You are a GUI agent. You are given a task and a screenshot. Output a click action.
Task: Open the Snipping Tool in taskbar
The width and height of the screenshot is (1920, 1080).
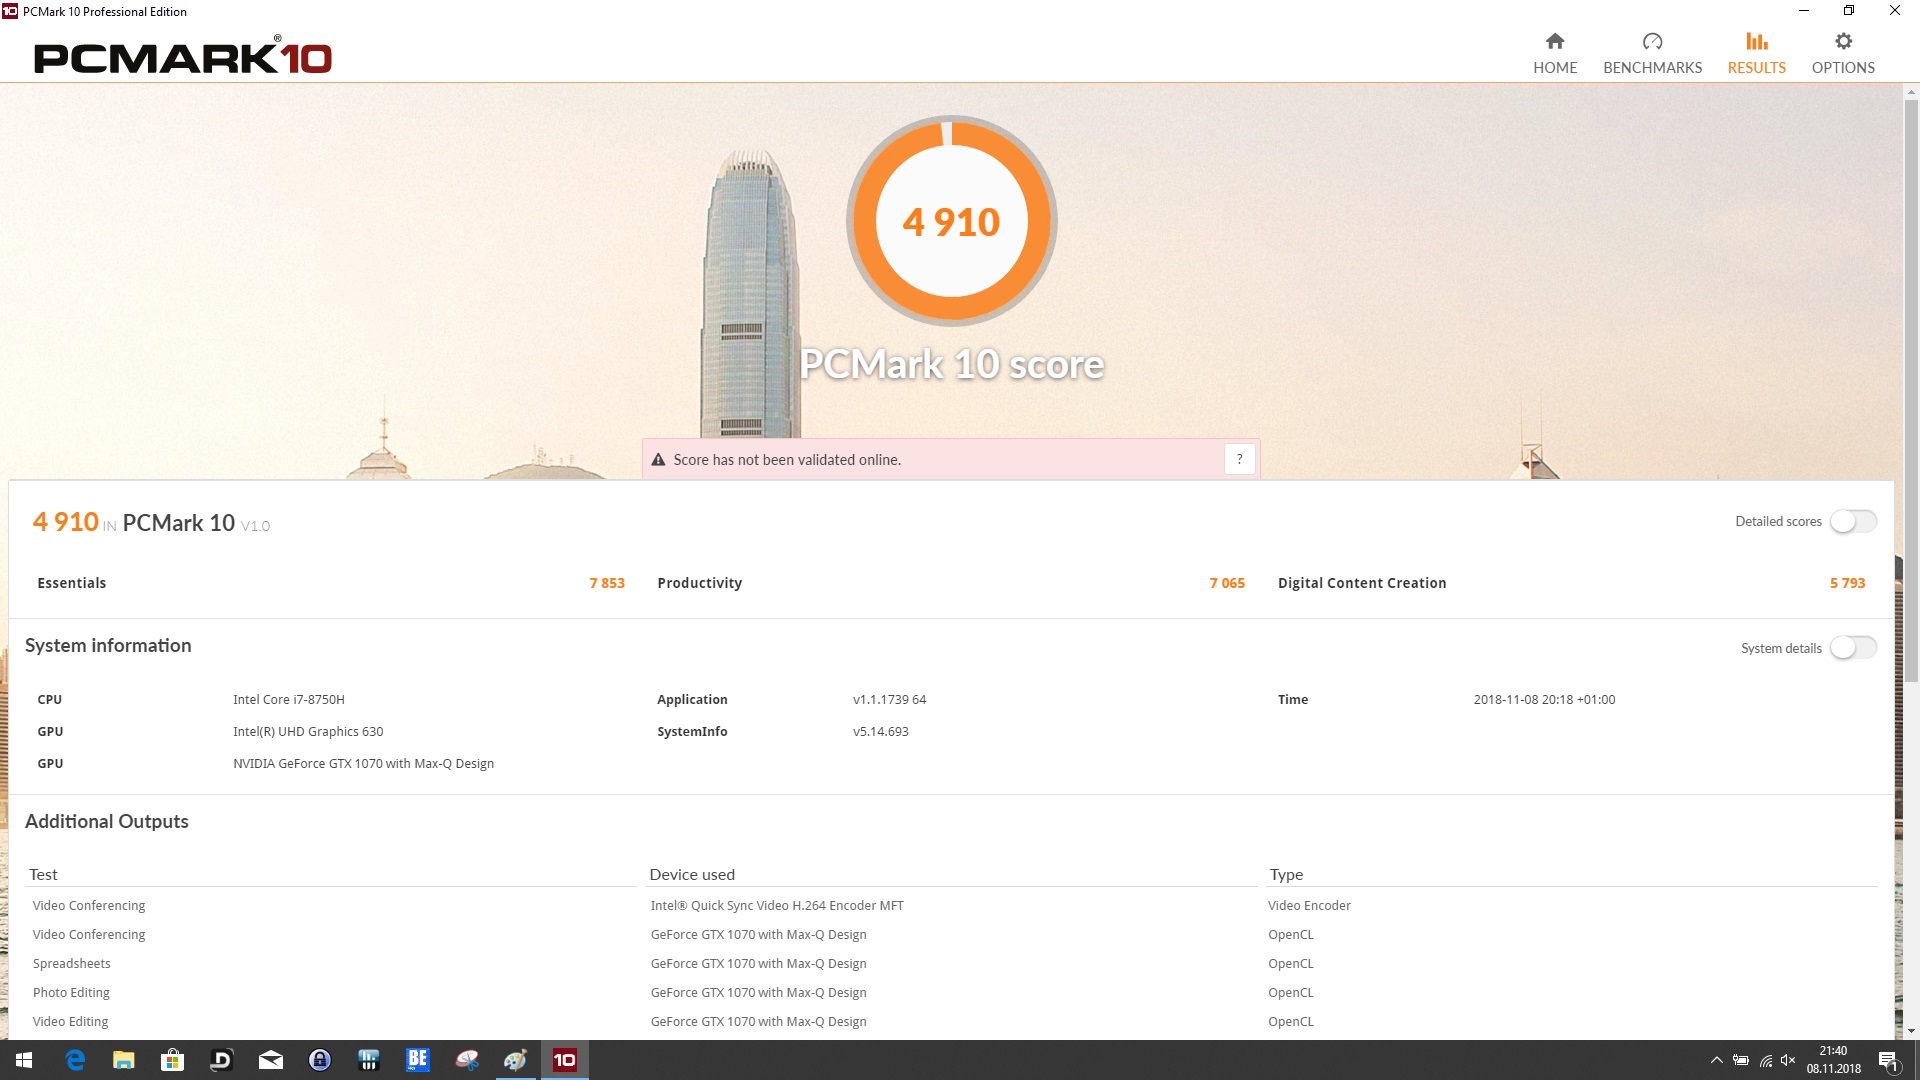tap(467, 1060)
